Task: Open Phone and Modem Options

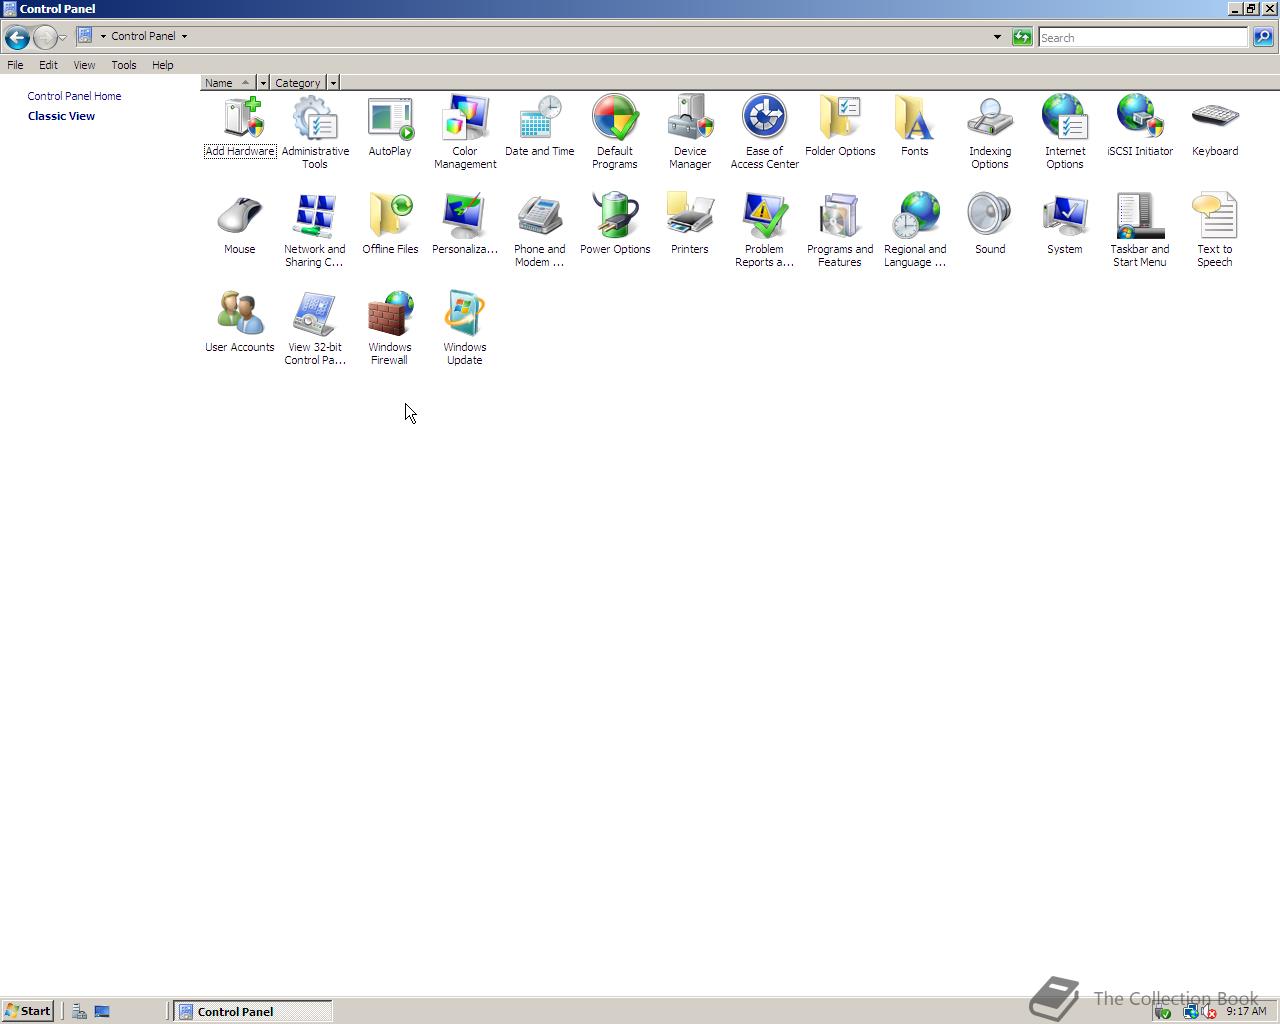Action: 540,231
